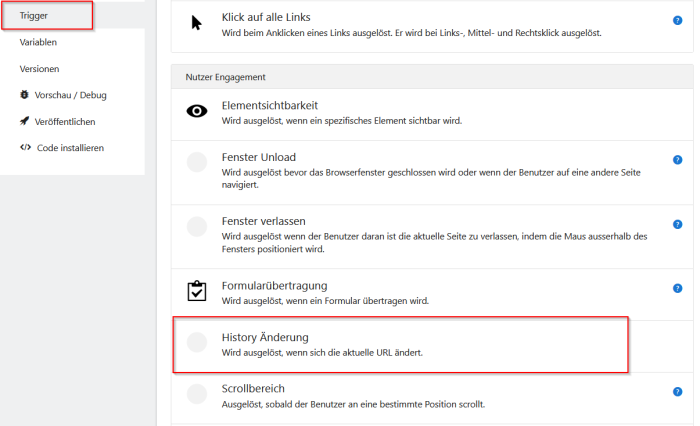This screenshot has height=426, width=700.
Task: Select the Fenster Unload trigger title
Action: pos(258,157)
